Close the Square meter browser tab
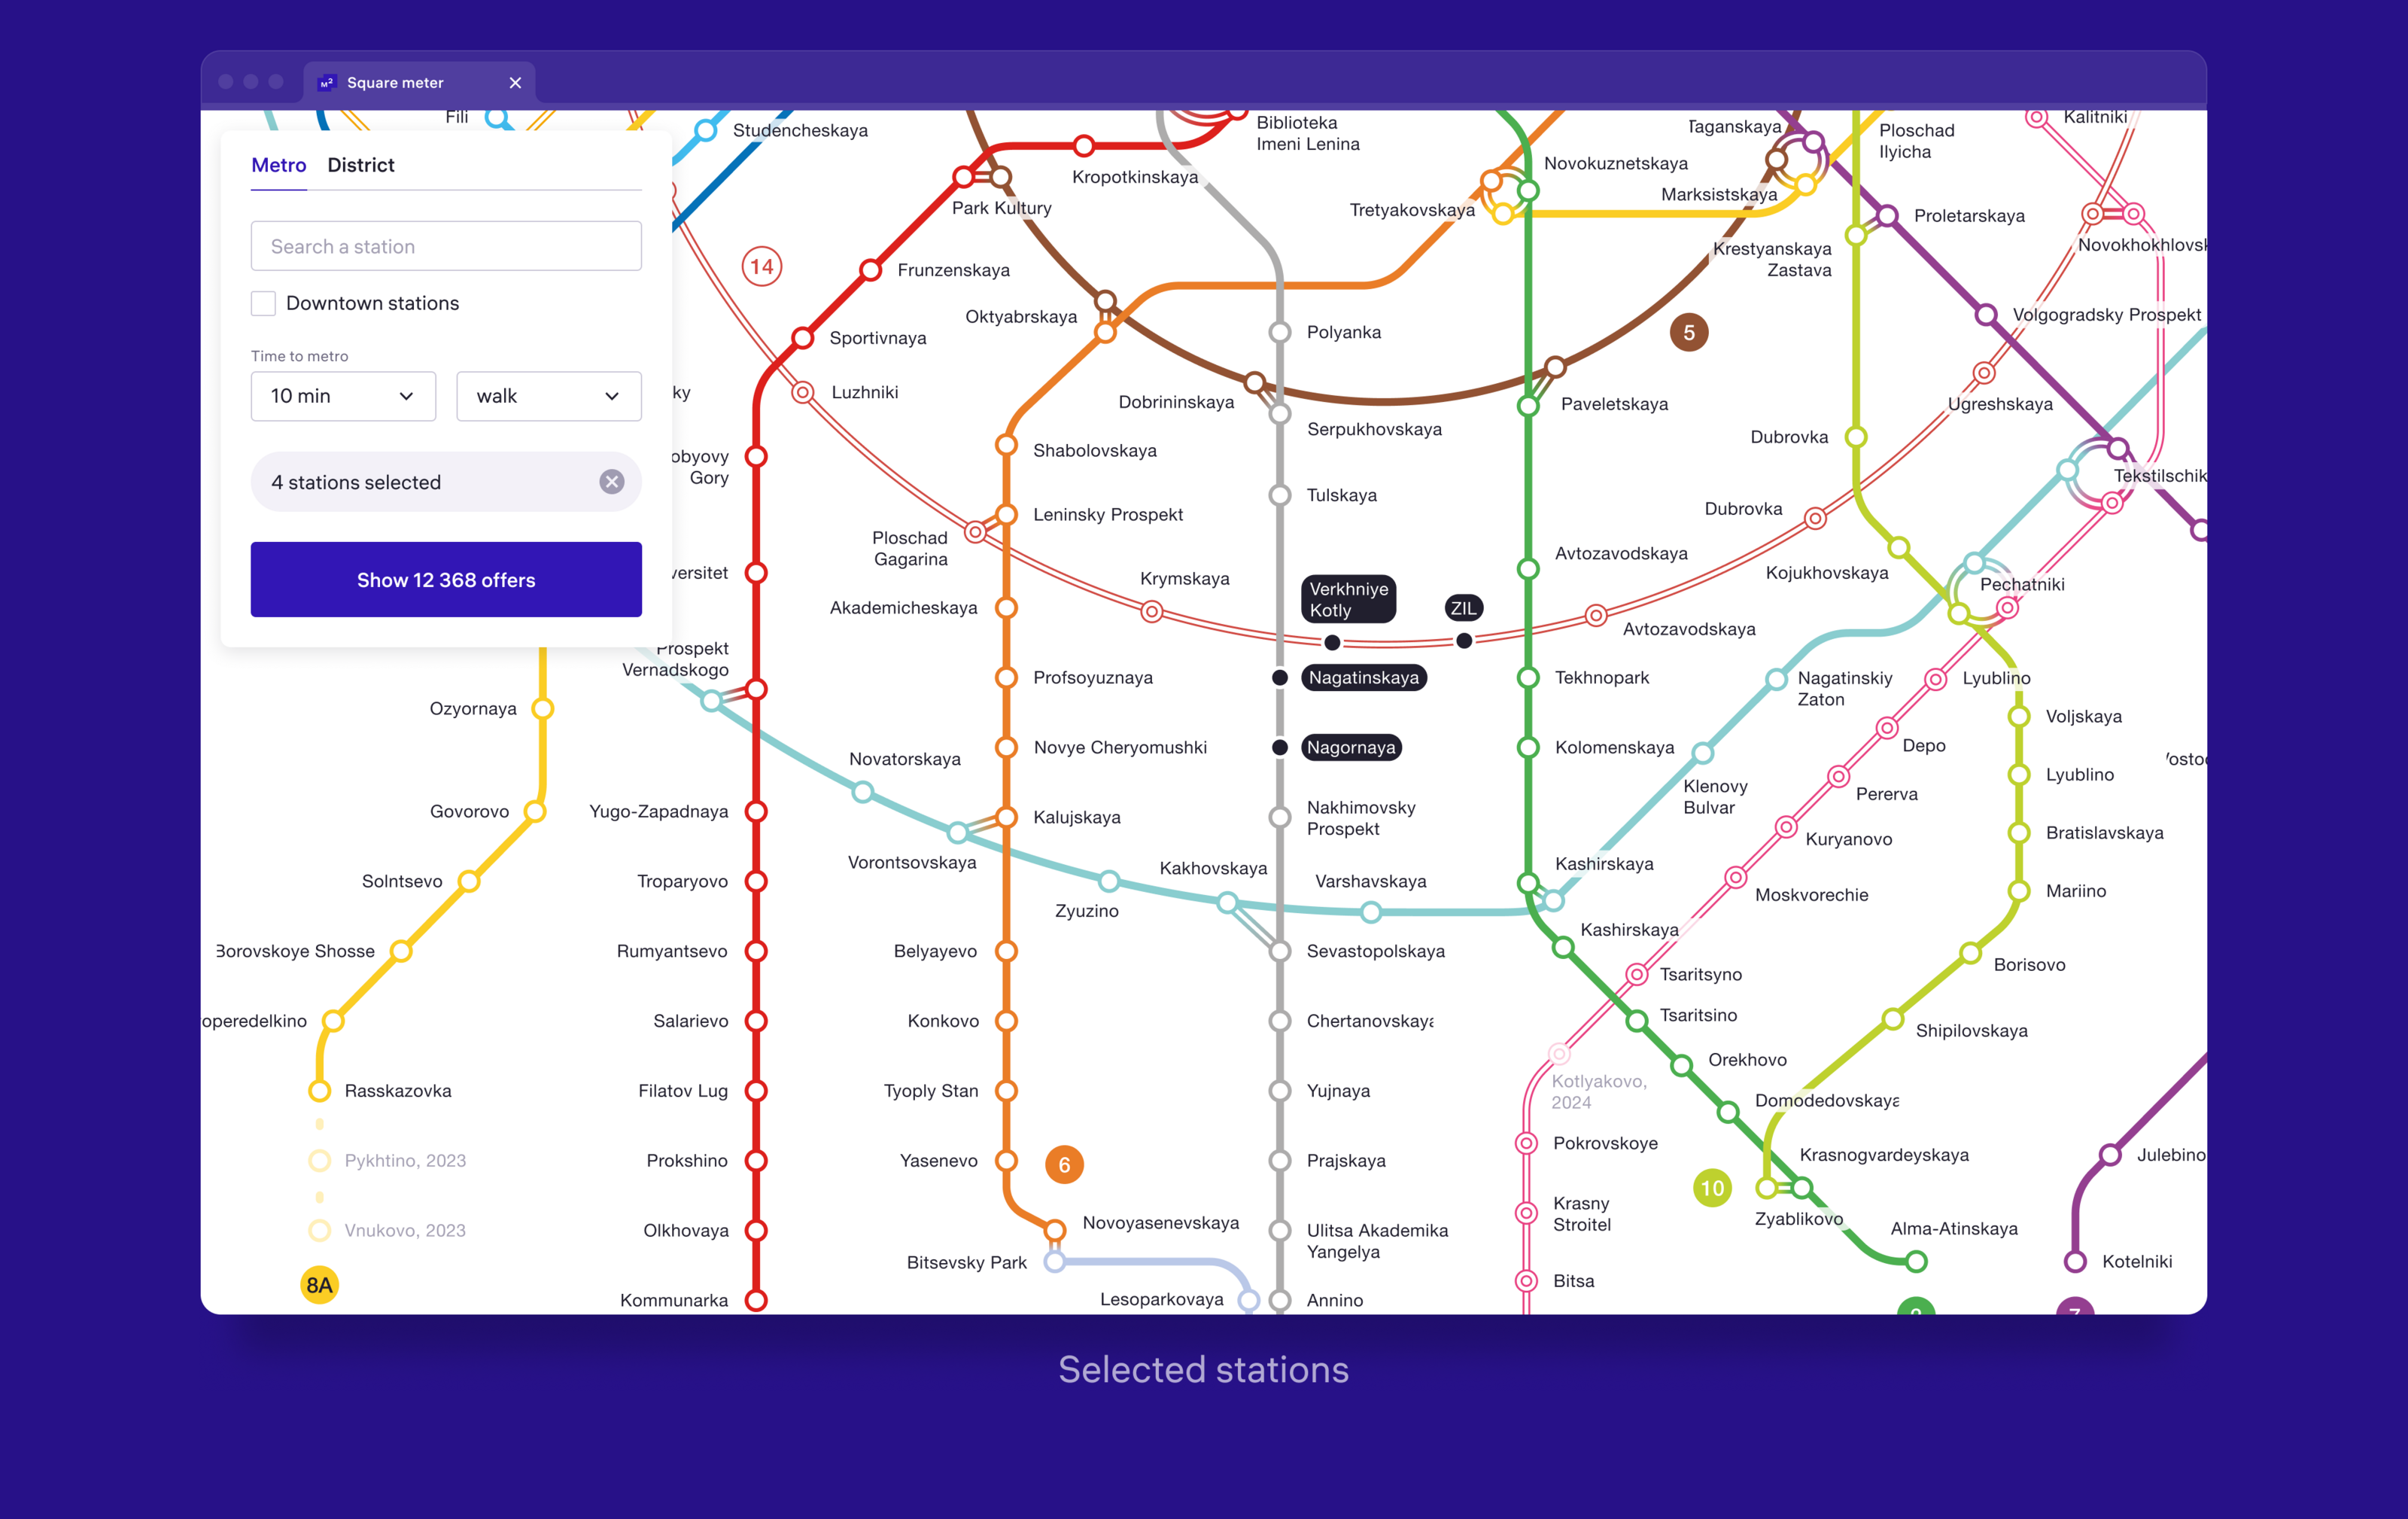This screenshot has width=2408, height=1519. pyautogui.click(x=515, y=83)
